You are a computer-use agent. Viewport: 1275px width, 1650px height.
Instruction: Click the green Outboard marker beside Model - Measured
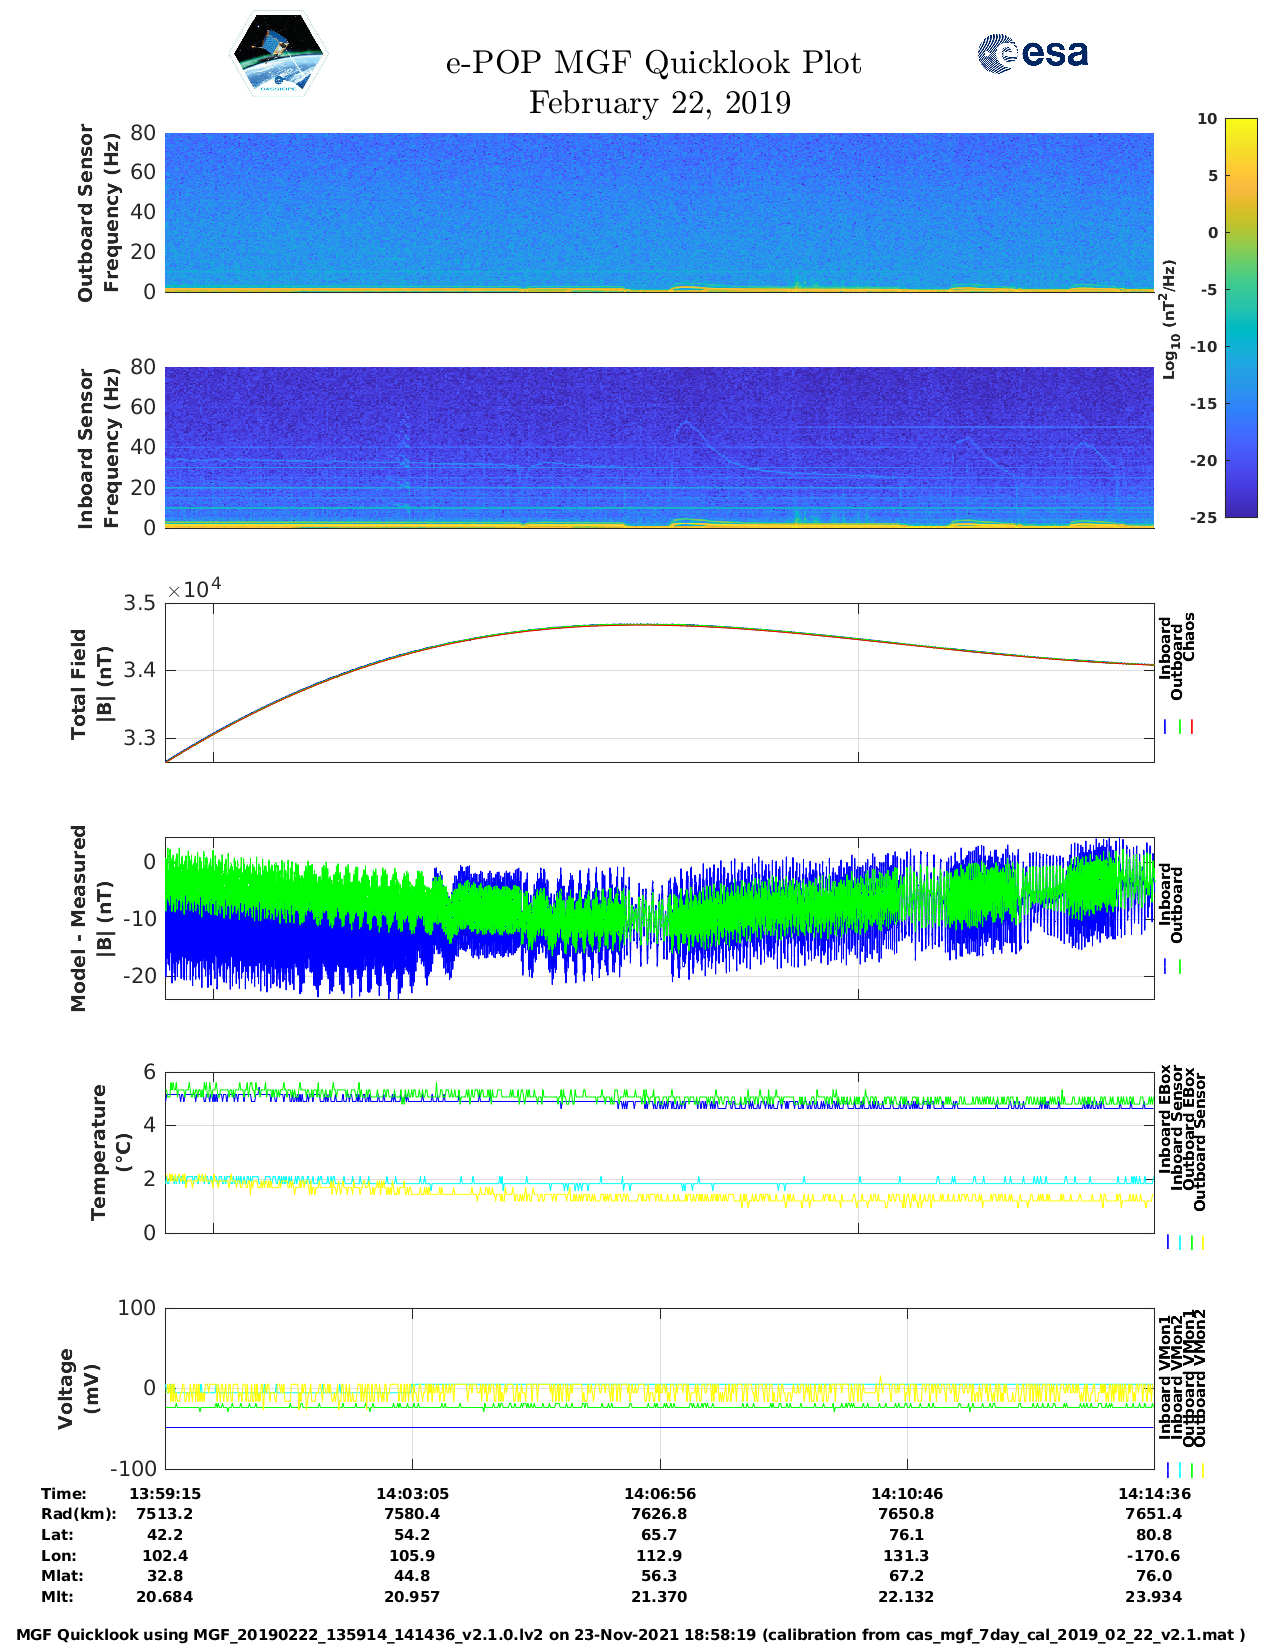(x=1180, y=967)
